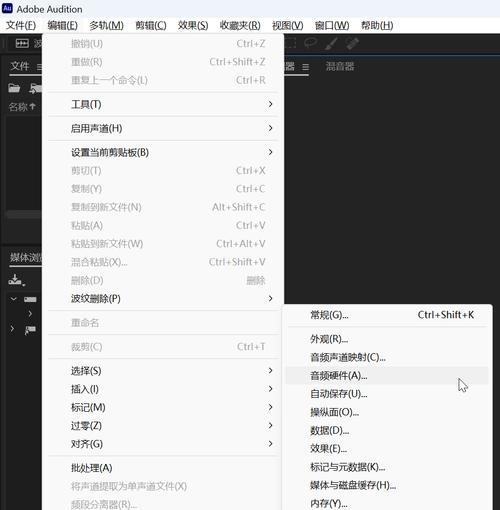Expand the 波纹删除(P) submenu

pos(163,298)
